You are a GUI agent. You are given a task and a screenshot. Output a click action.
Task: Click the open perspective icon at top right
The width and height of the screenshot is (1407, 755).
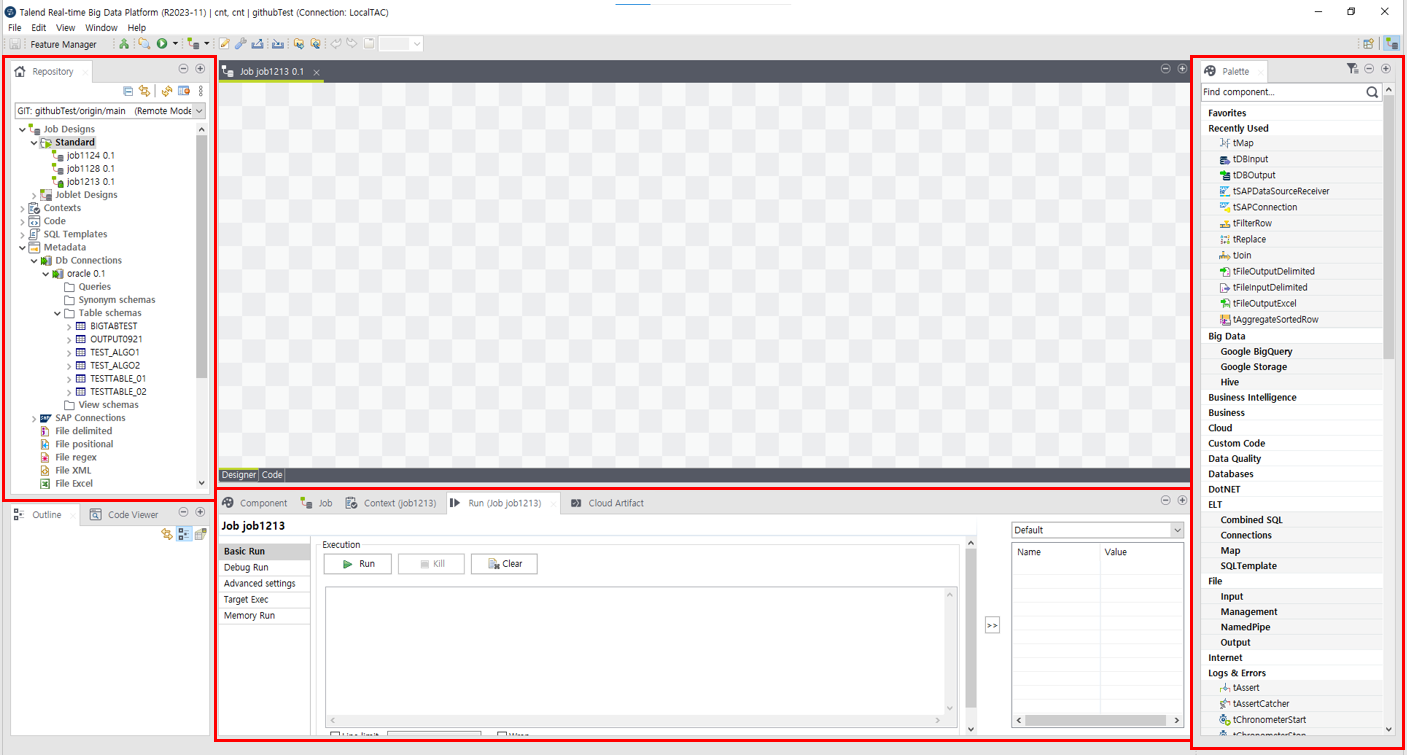coord(1368,44)
